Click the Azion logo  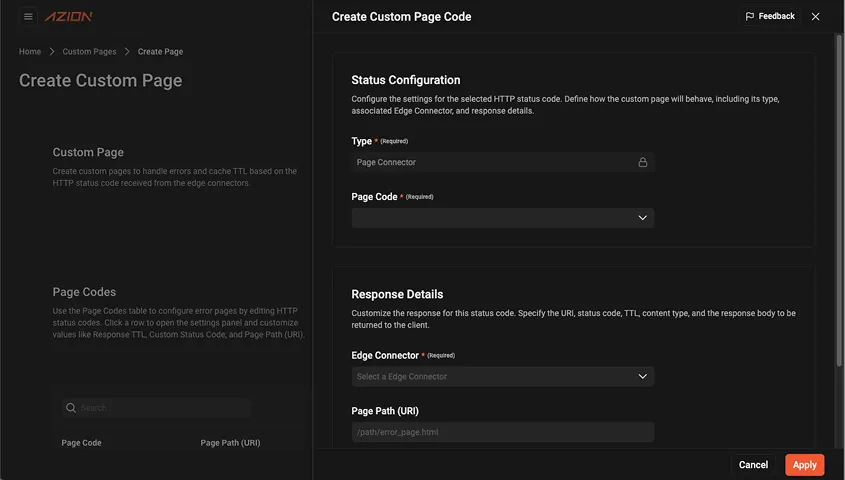pyautogui.click(x=69, y=17)
